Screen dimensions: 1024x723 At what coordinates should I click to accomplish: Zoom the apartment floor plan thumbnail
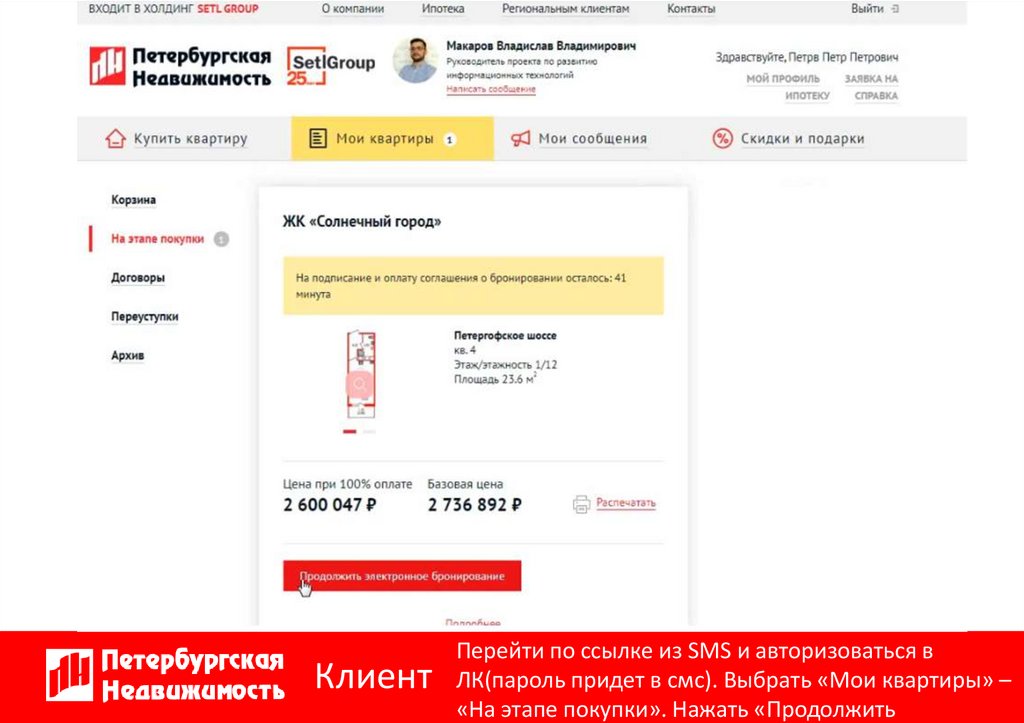360,376
